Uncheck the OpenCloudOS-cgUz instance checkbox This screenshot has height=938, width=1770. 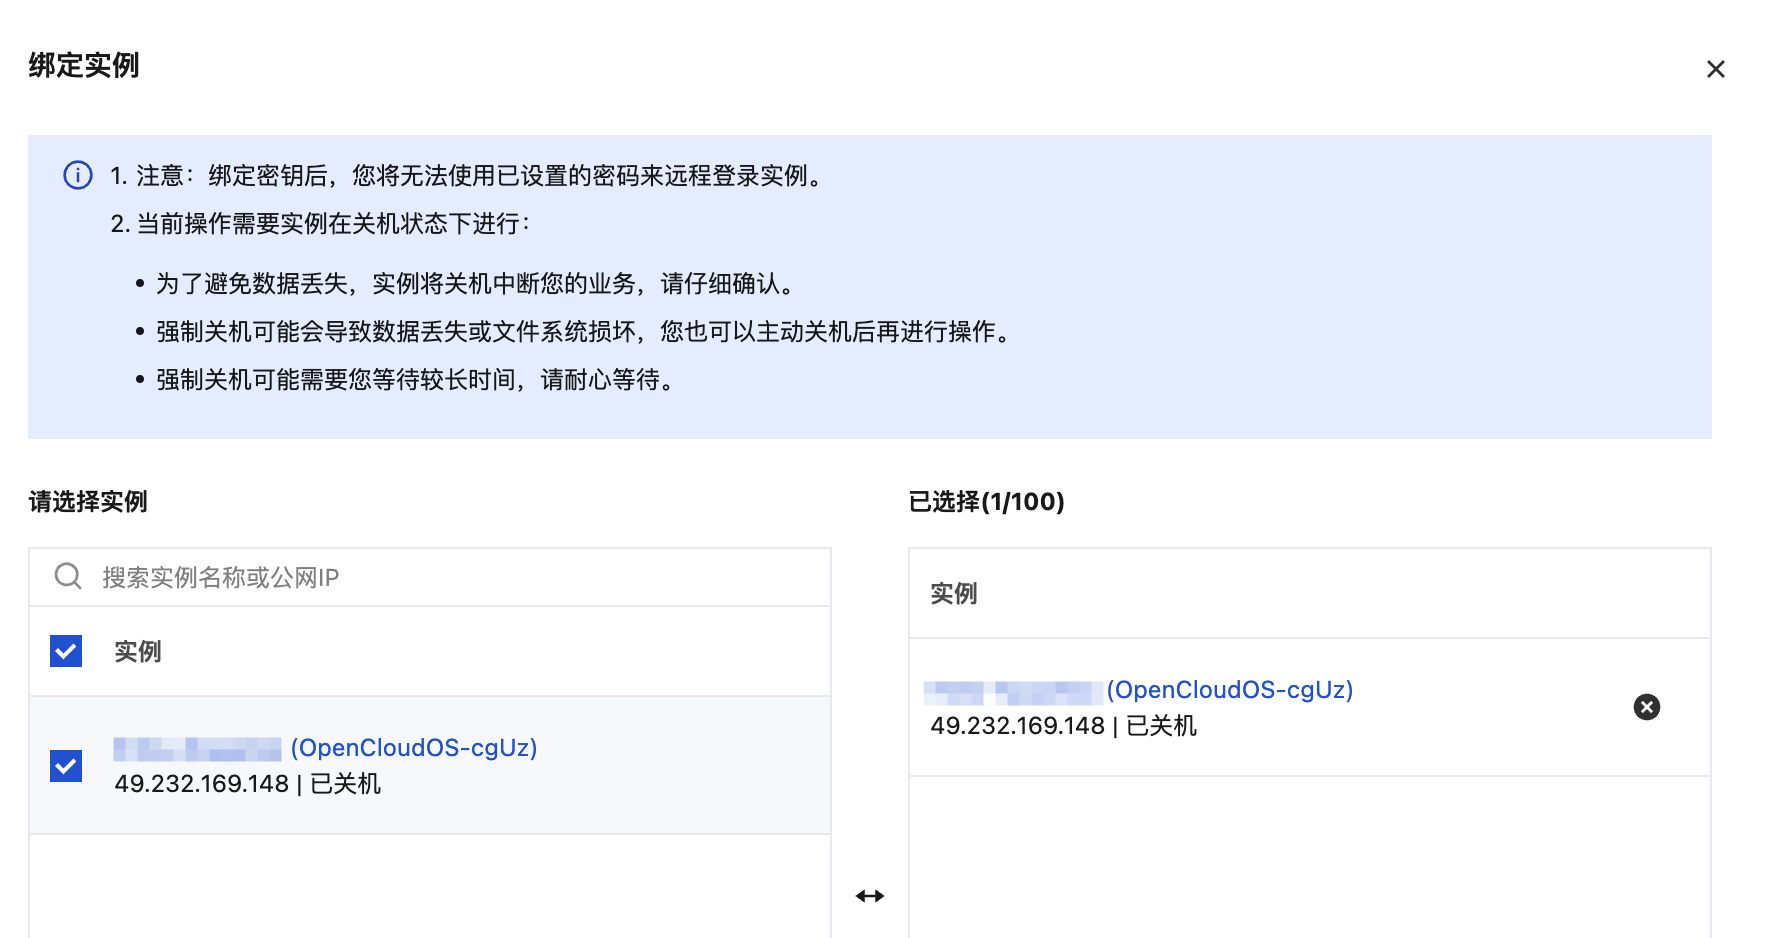click(x=66, y=766)
